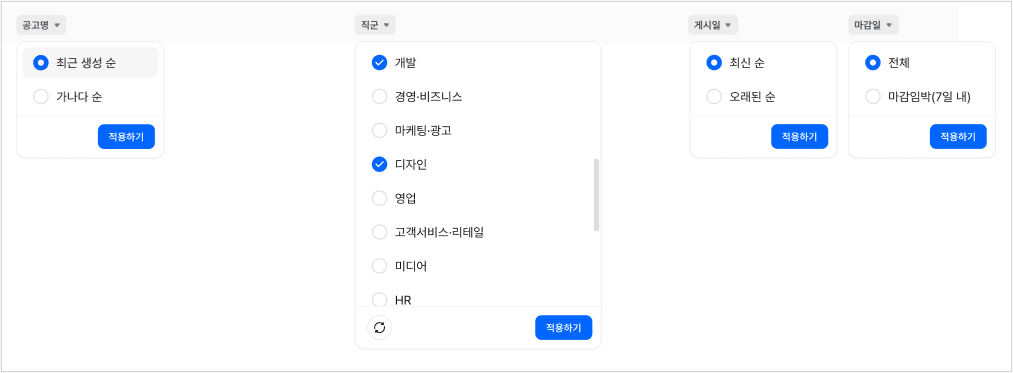Screen dimensions: 1013x373
Task: Click 적용하기 in the 공고명 panel
Action: [127, 136]
